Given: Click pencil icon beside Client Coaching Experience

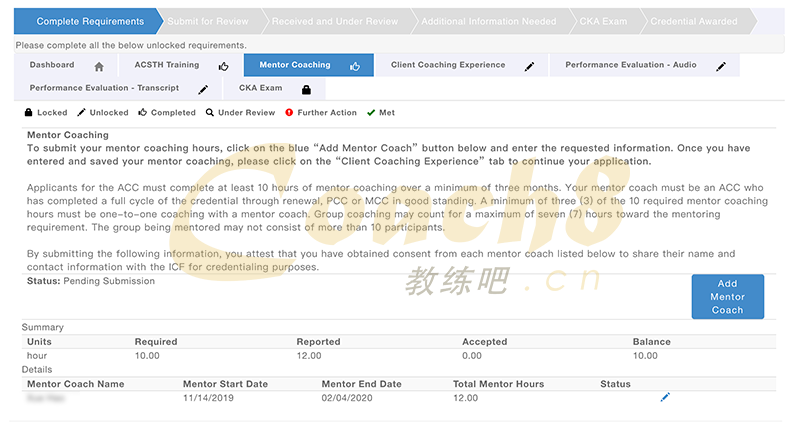Looking at the screenshot, I should click(x=530, y=67).
